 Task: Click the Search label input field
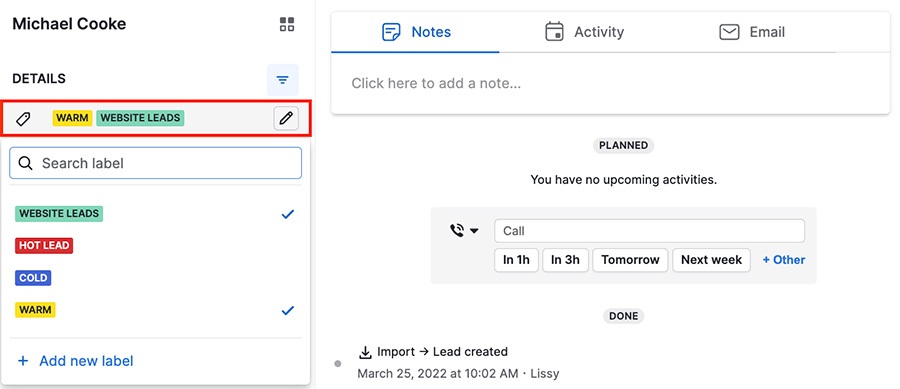(x=156, y=164)
